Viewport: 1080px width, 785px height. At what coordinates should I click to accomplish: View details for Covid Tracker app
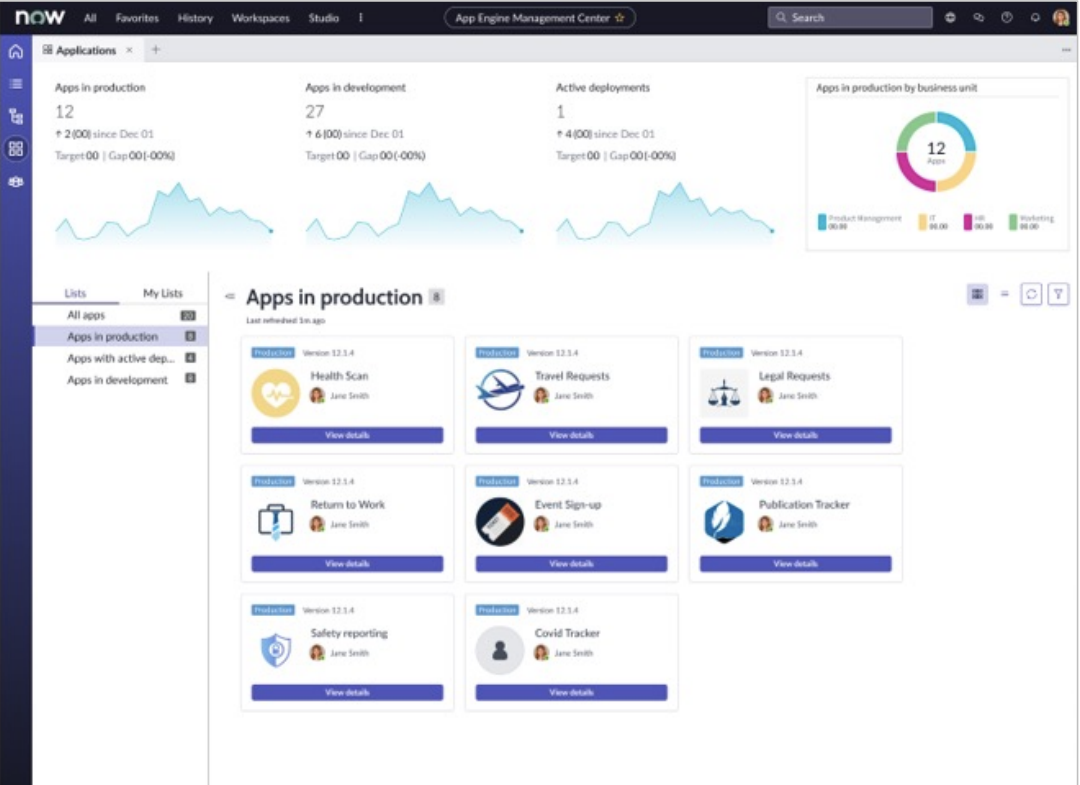pyautogui.click(x=571, y=692)
